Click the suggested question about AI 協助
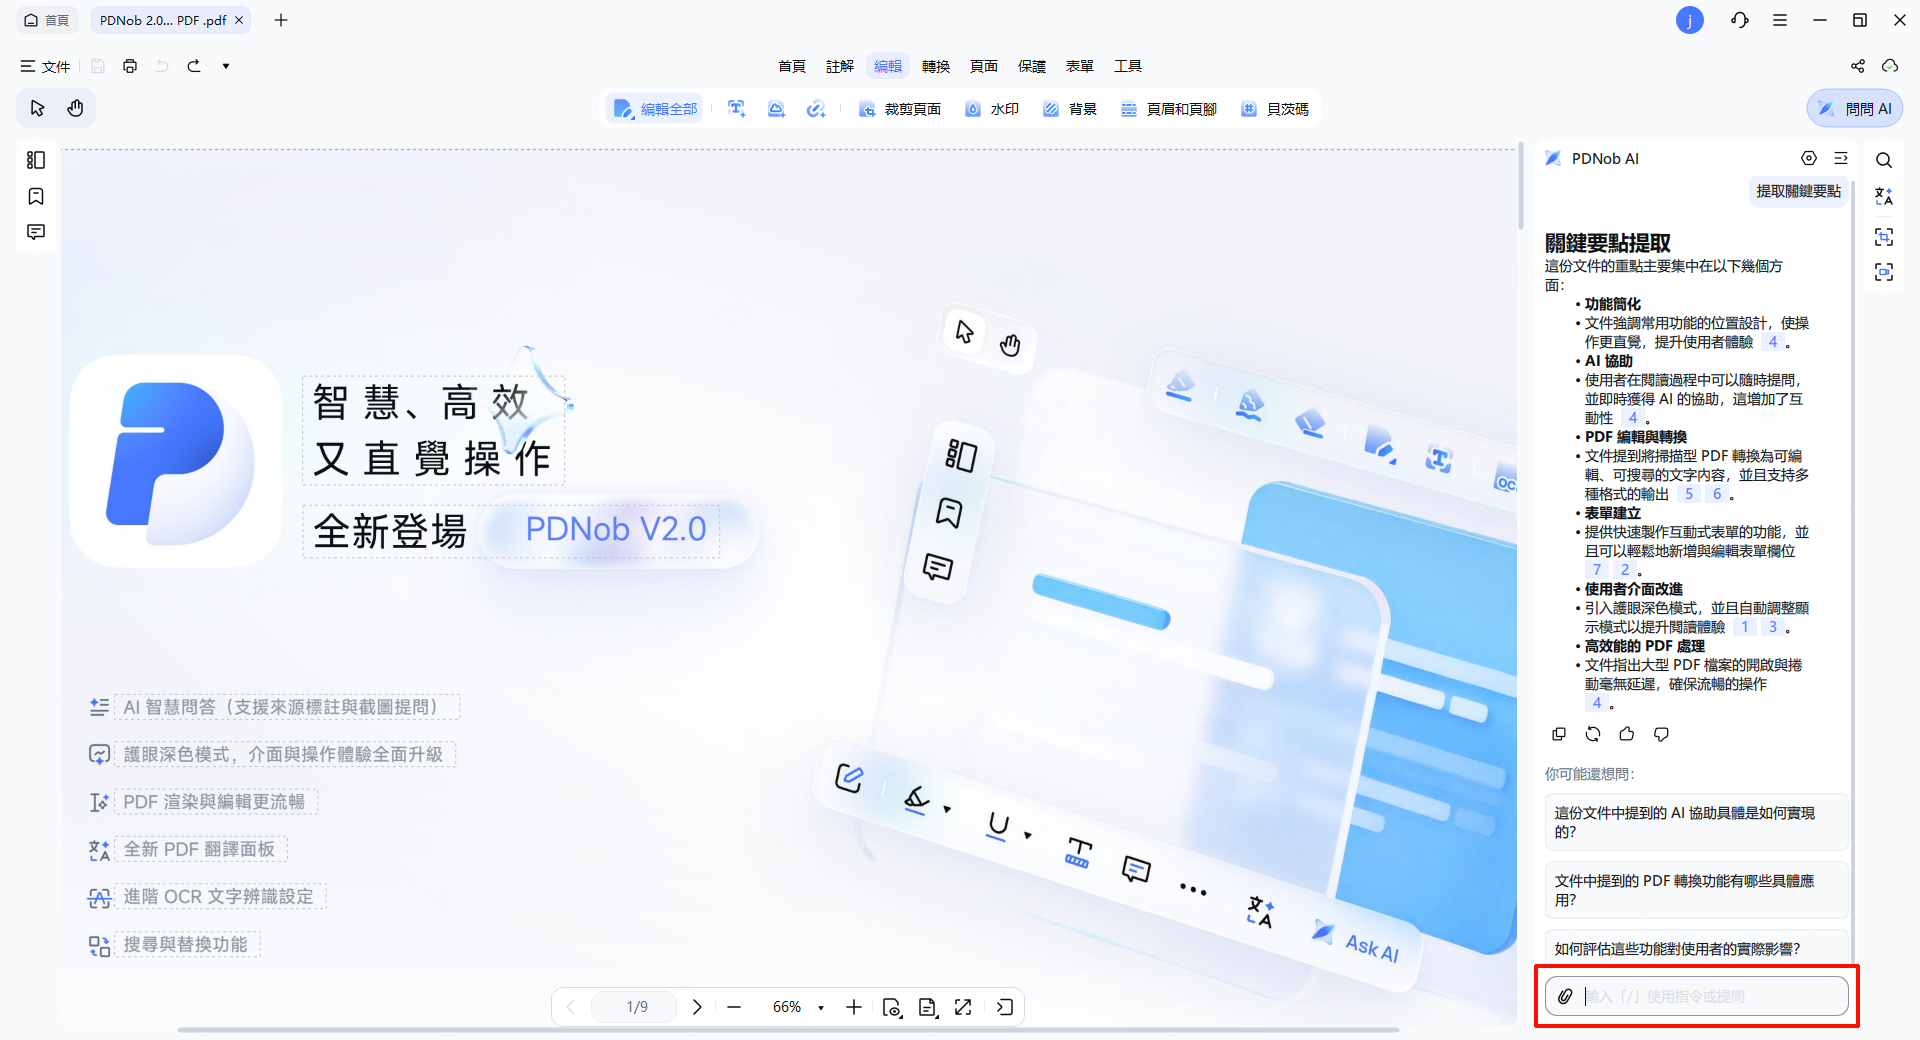Image resolution: width=1920 pixels, height=1040 pixels. click(x=1697, y=822)
